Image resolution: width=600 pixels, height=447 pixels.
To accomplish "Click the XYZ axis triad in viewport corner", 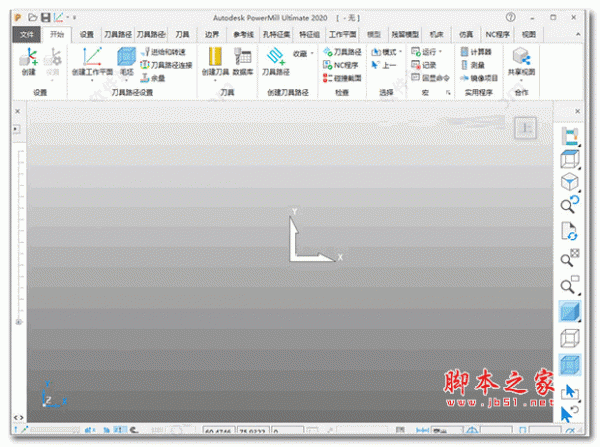I will coord(54,394).
